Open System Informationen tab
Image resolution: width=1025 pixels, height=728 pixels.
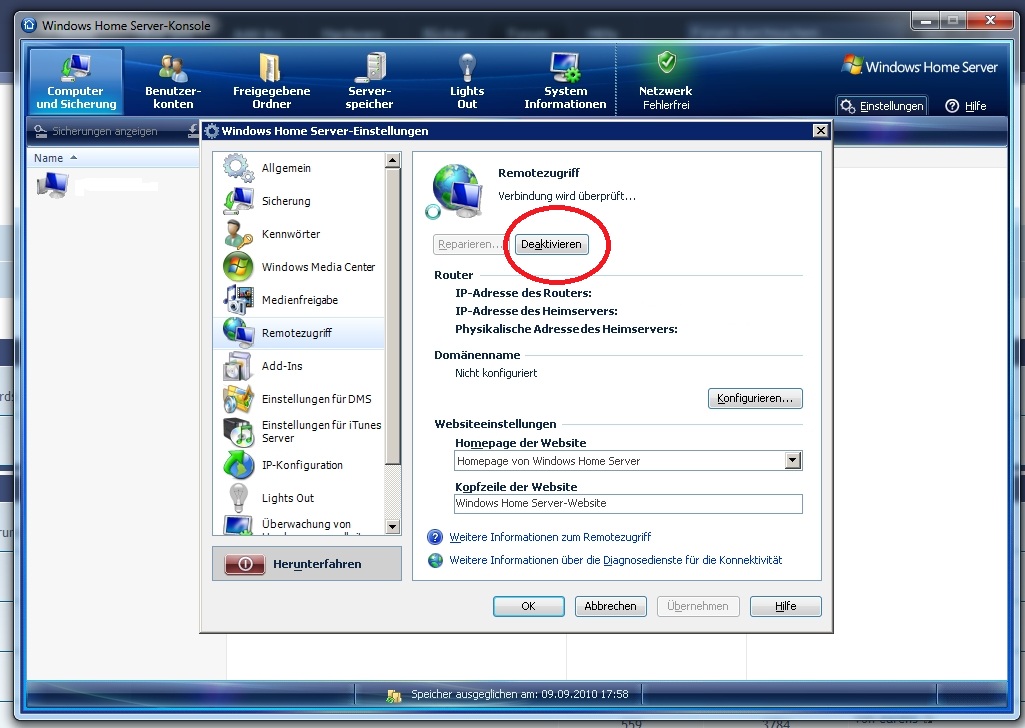(565, 81)
